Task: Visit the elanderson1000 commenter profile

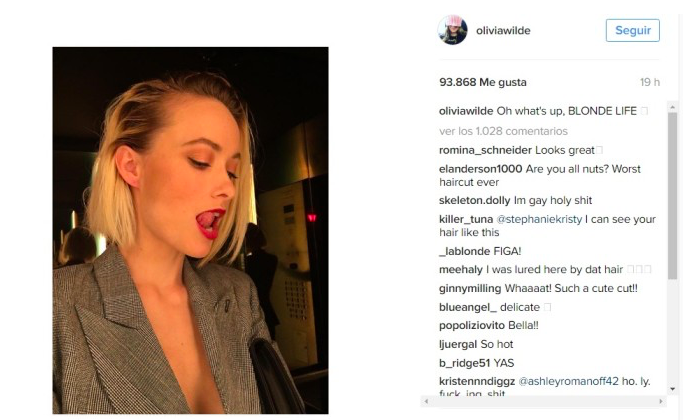Action: tap(480, 169)
